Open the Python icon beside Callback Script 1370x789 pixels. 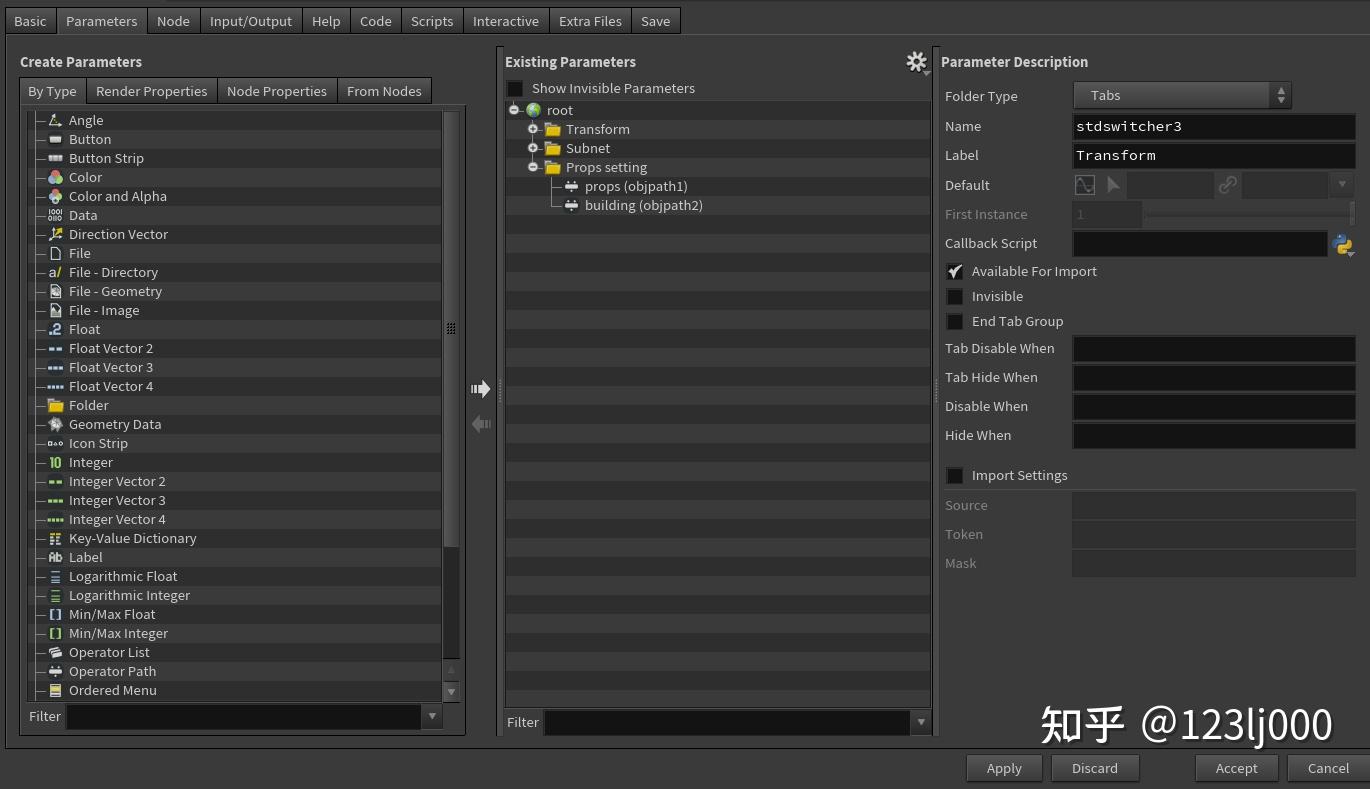tap(1343, 243)
